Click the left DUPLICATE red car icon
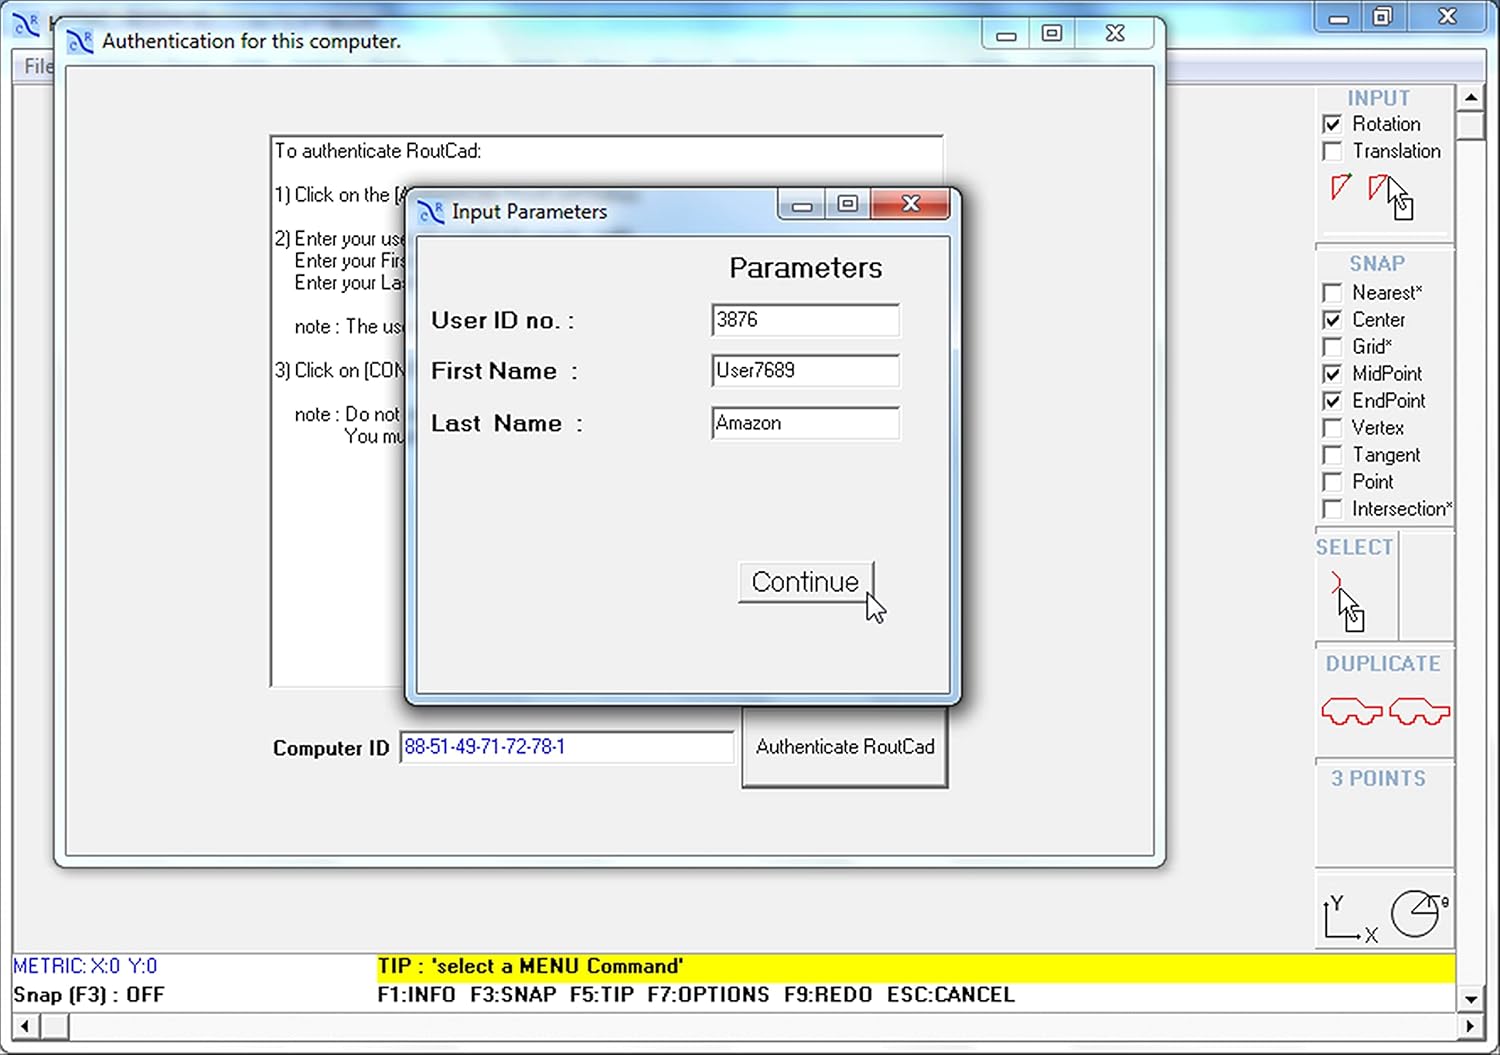Screen dimensions: 1500x1055 tap(1351, 712)
